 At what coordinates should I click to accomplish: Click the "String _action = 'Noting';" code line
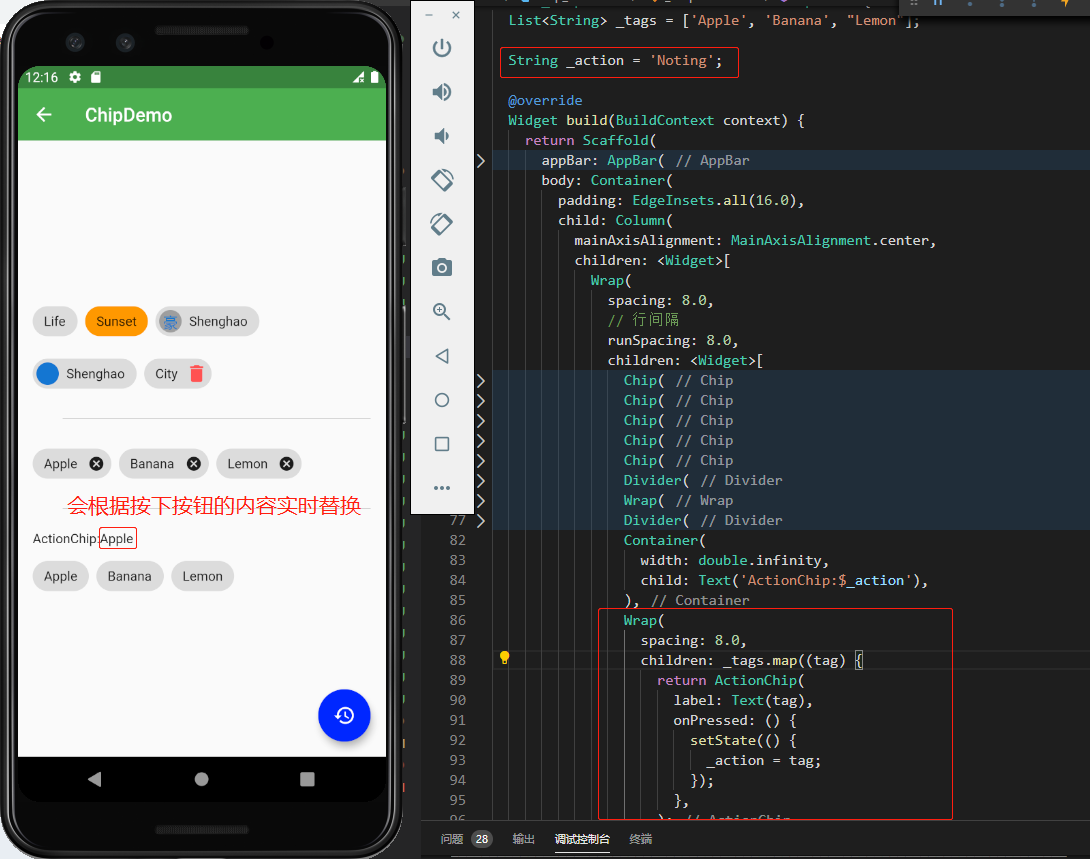[615, 60]
